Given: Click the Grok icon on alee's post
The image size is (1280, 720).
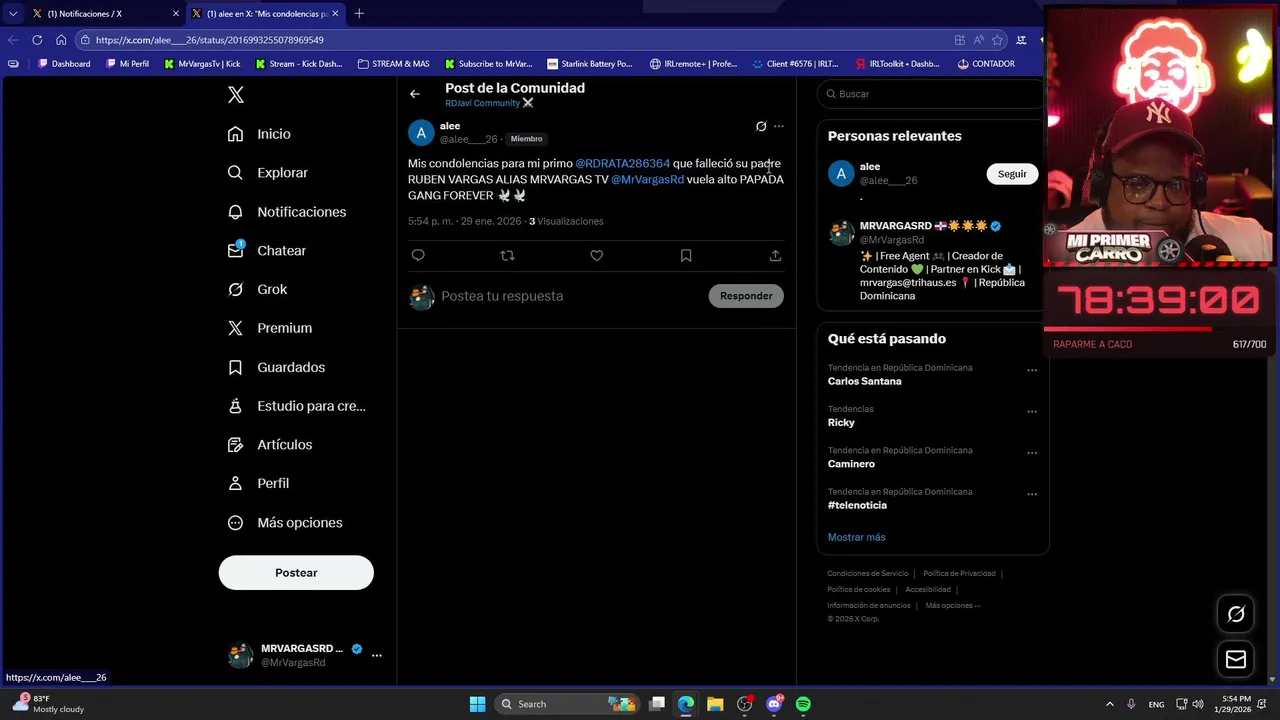Looking at the screenshot, I should [x=761, y=126].
